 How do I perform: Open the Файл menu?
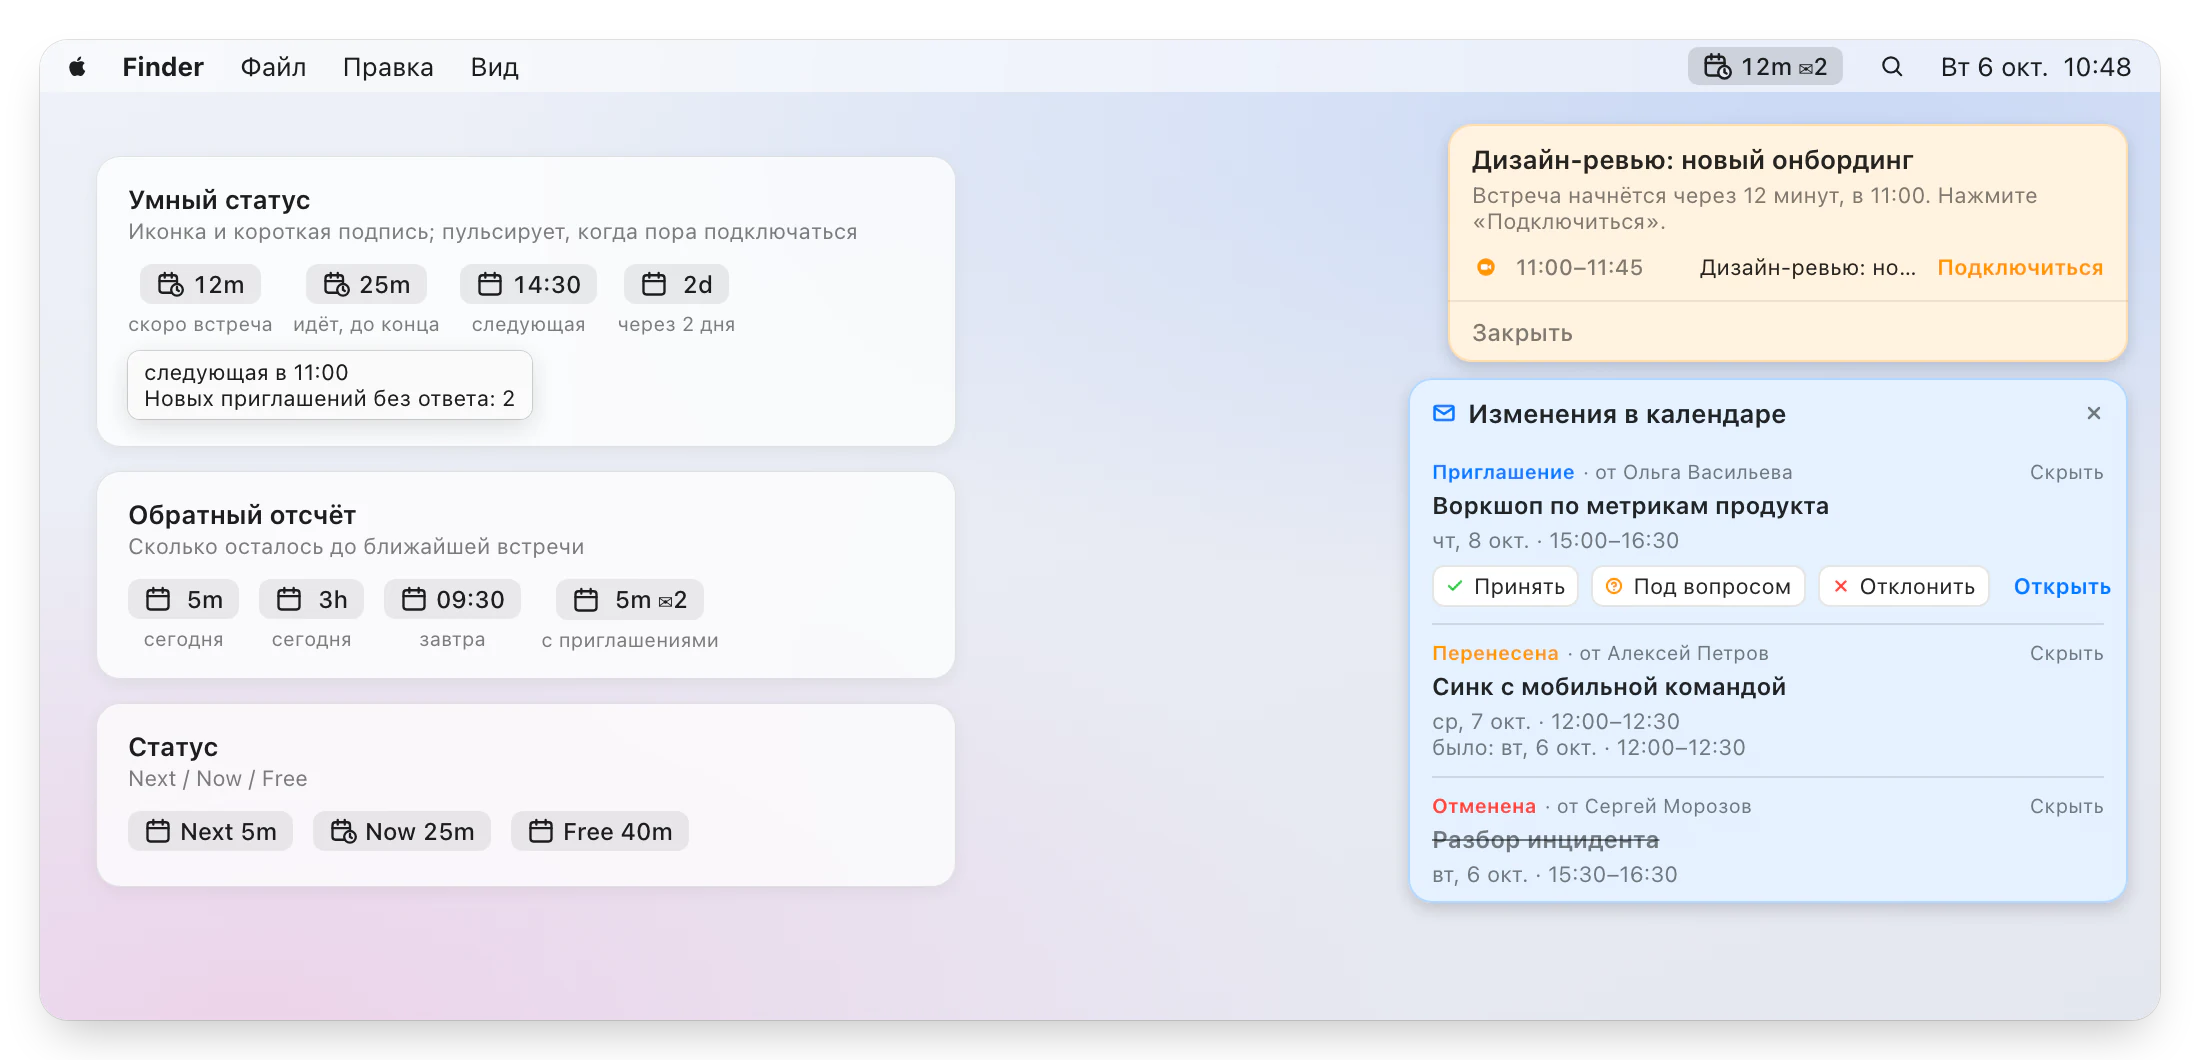273,67
